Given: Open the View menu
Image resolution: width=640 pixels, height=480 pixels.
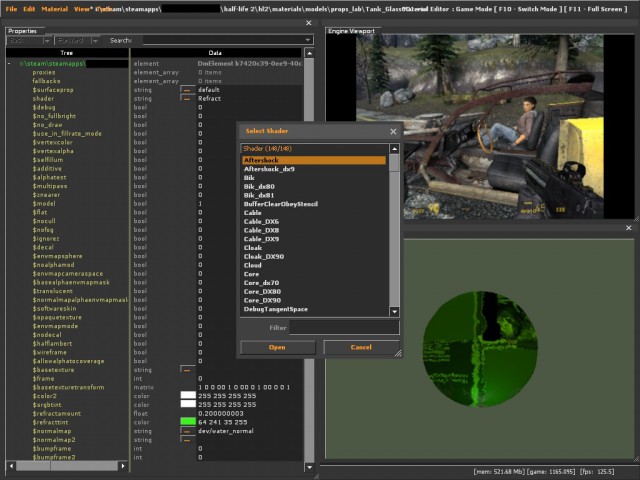Looking at the screenshot, I should (82, 9).
